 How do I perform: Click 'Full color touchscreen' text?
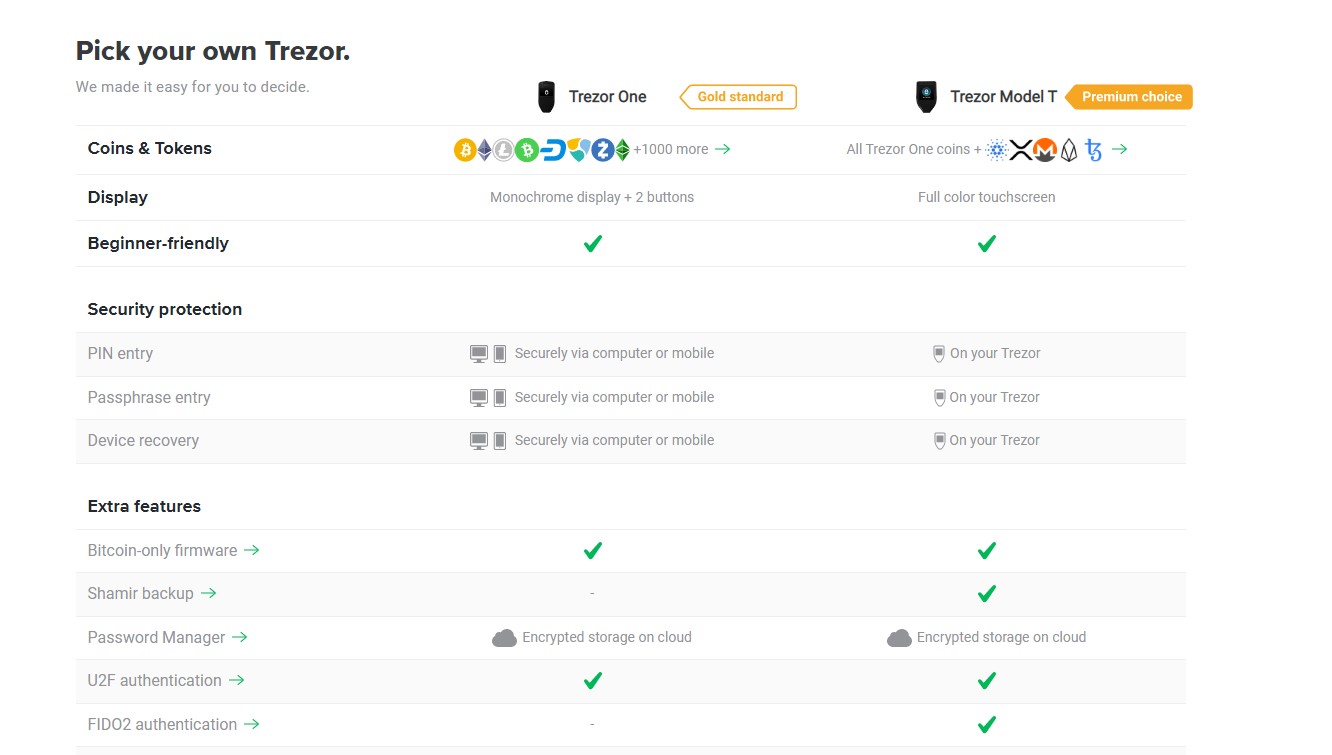[x=986, y=197]
